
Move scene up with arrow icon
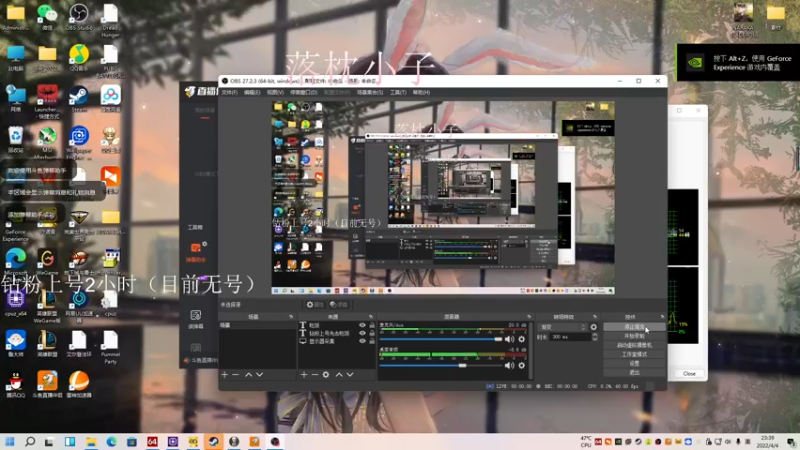click(248, 374)
